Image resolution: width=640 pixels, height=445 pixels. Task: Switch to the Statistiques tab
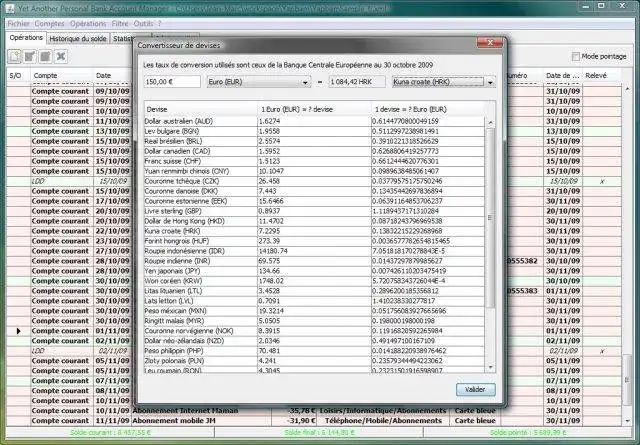pos(122,39)
